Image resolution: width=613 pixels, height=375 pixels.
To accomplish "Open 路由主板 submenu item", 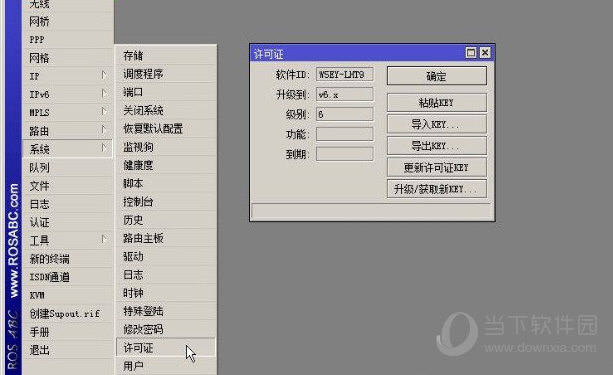I will pos(166,238).
